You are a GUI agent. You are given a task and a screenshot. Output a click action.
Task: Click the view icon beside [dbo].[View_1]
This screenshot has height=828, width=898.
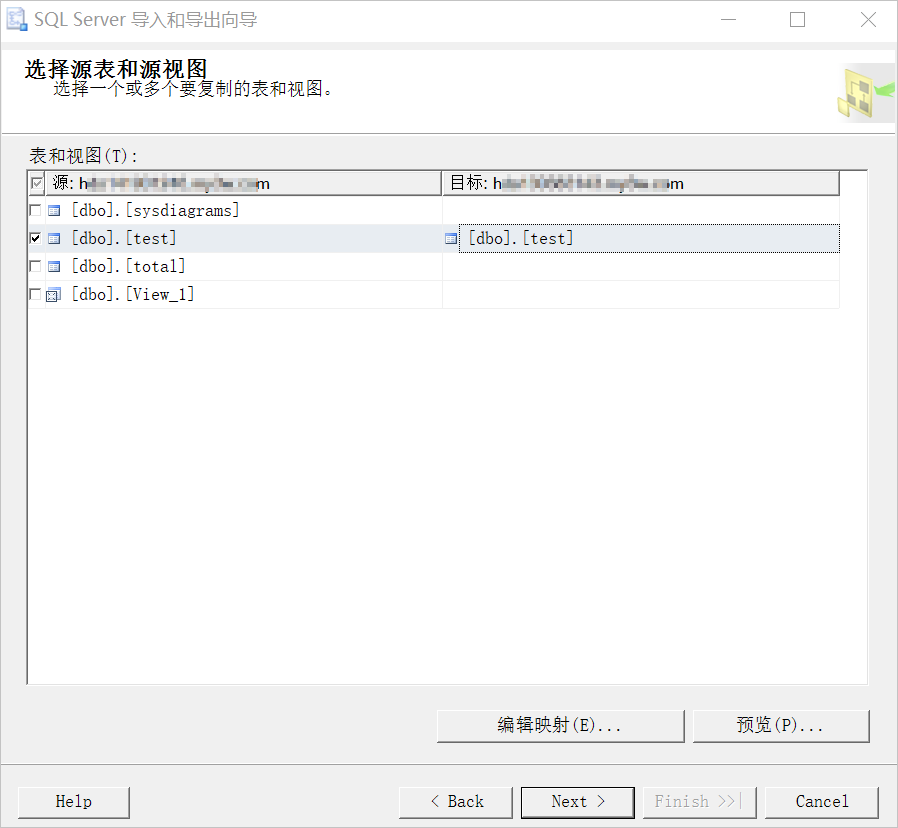(x=53, y=295)
